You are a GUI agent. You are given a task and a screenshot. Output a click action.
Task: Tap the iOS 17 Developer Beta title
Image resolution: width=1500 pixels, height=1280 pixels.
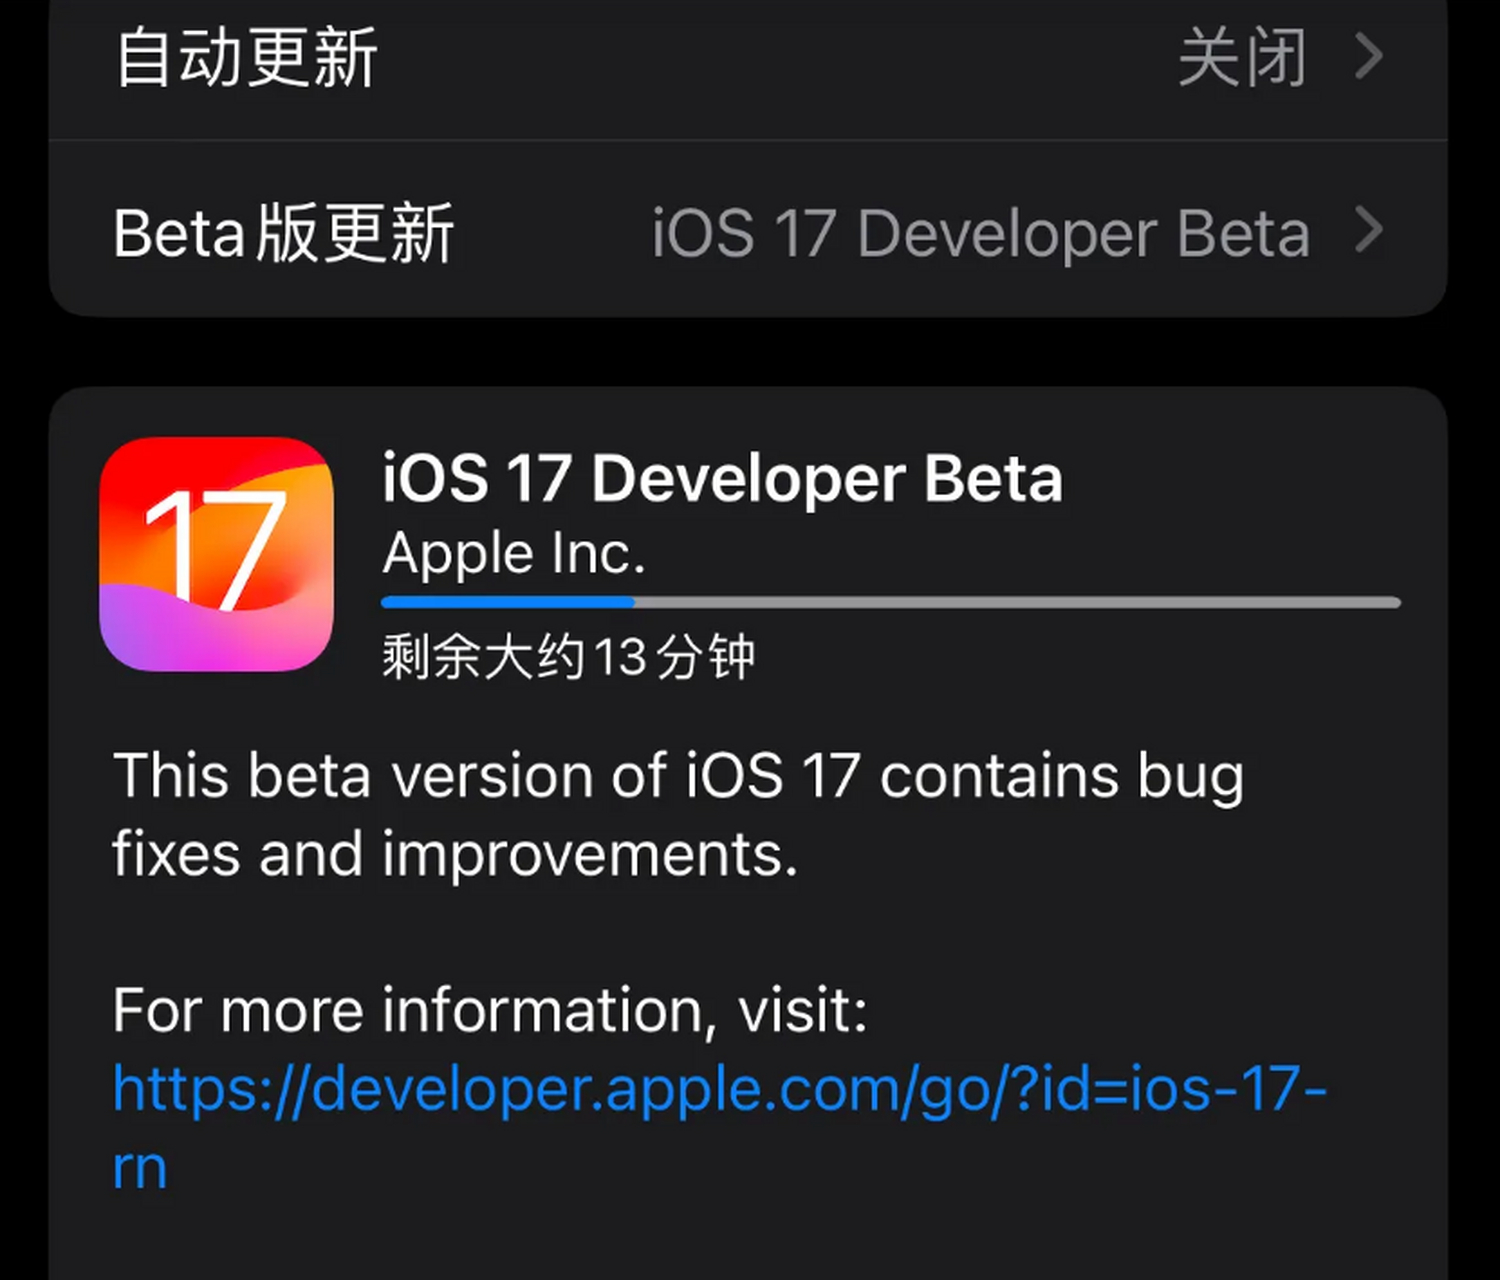722,478
